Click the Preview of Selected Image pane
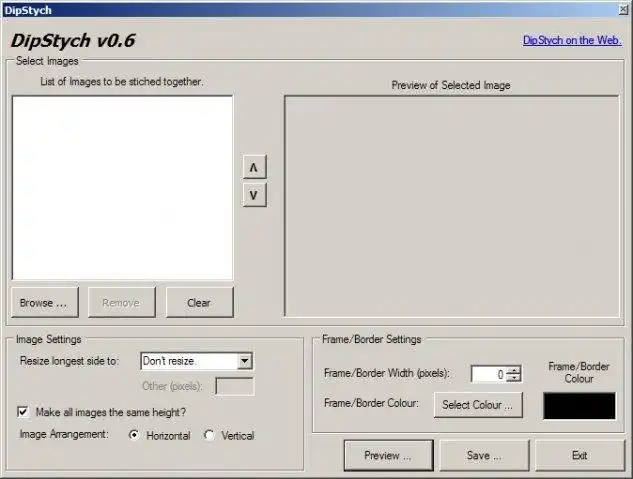 pos(451,206)
